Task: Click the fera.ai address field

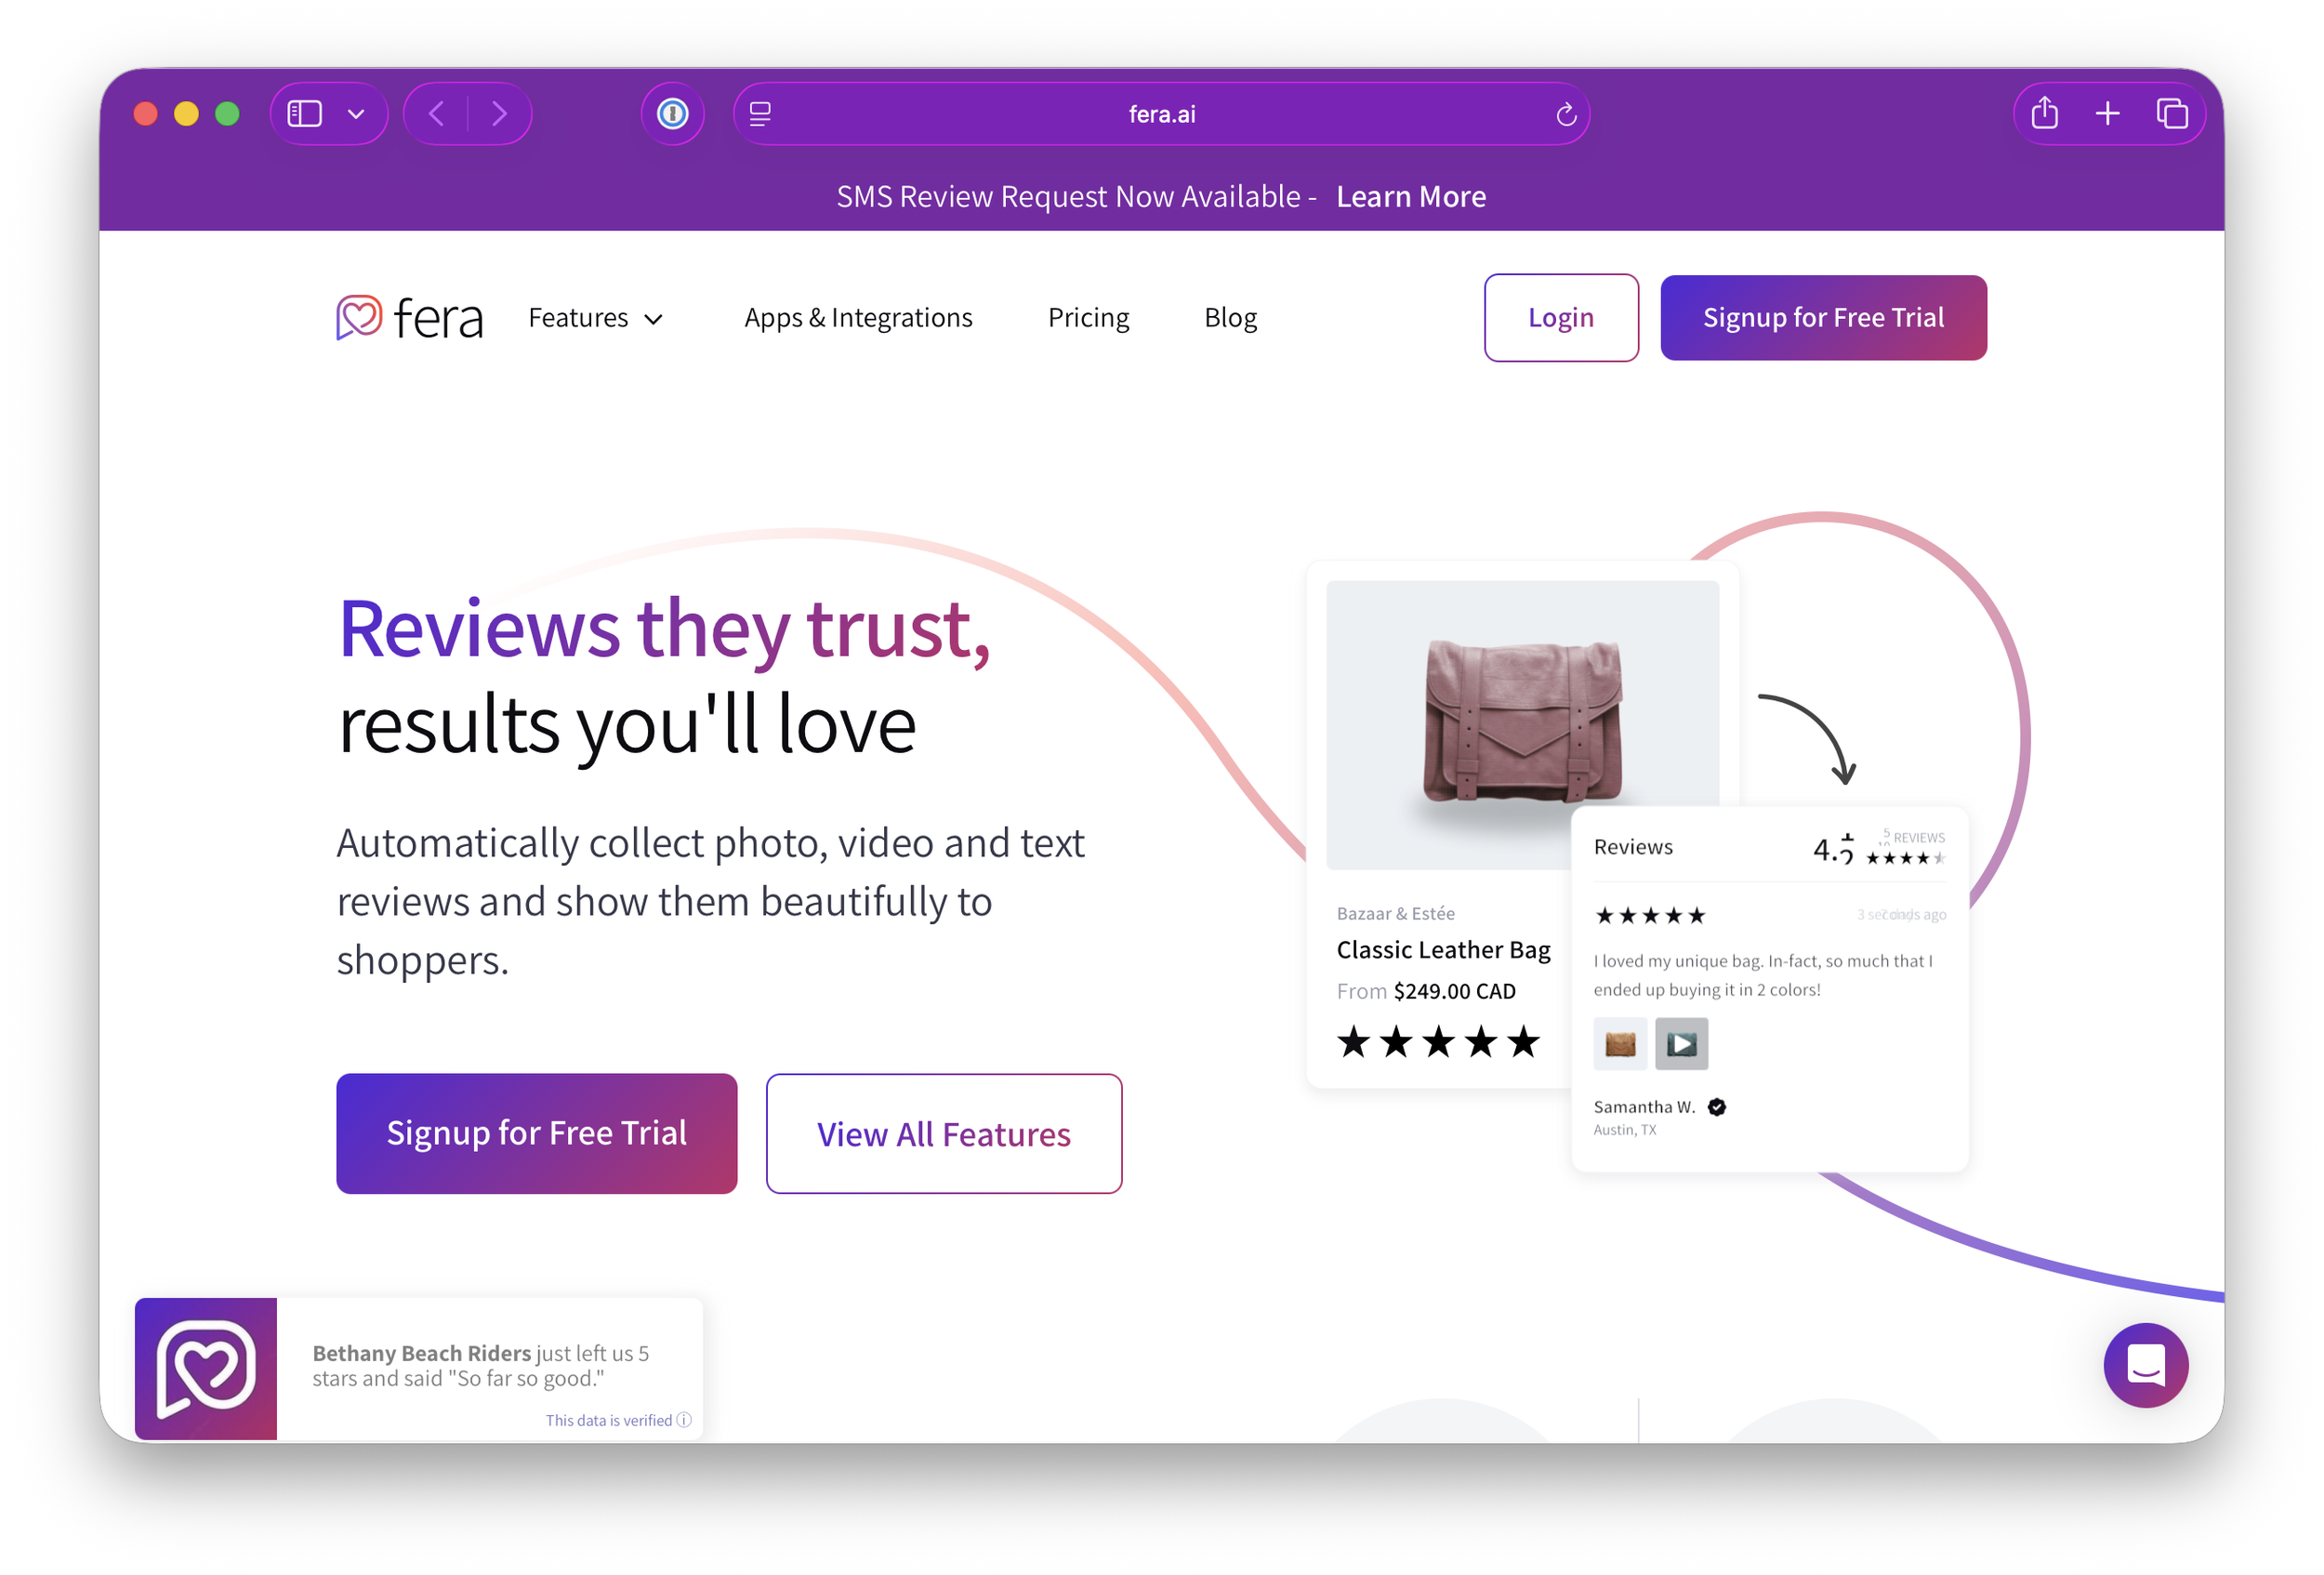Action: click(1162, 114)
